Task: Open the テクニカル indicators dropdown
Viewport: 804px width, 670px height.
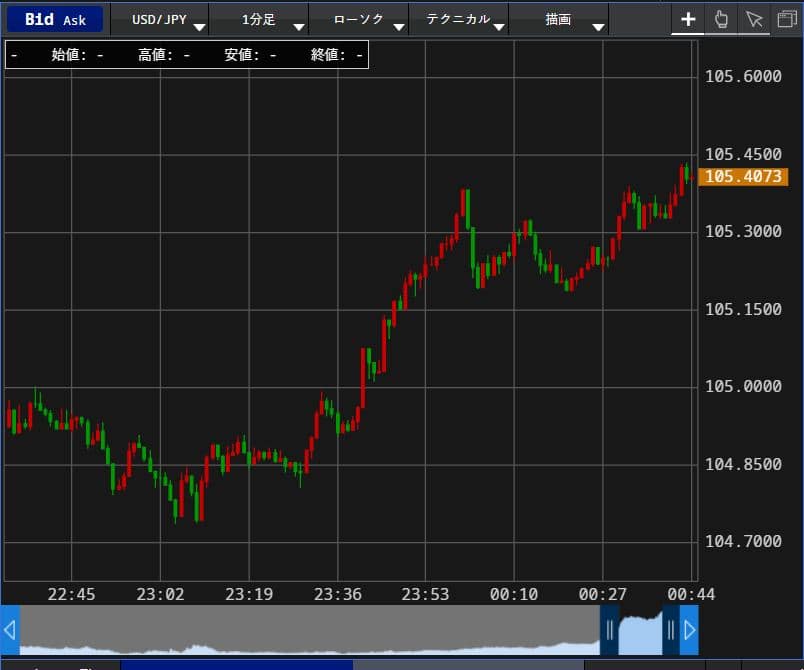Action: pyautogui.click(x=458, y=19)
